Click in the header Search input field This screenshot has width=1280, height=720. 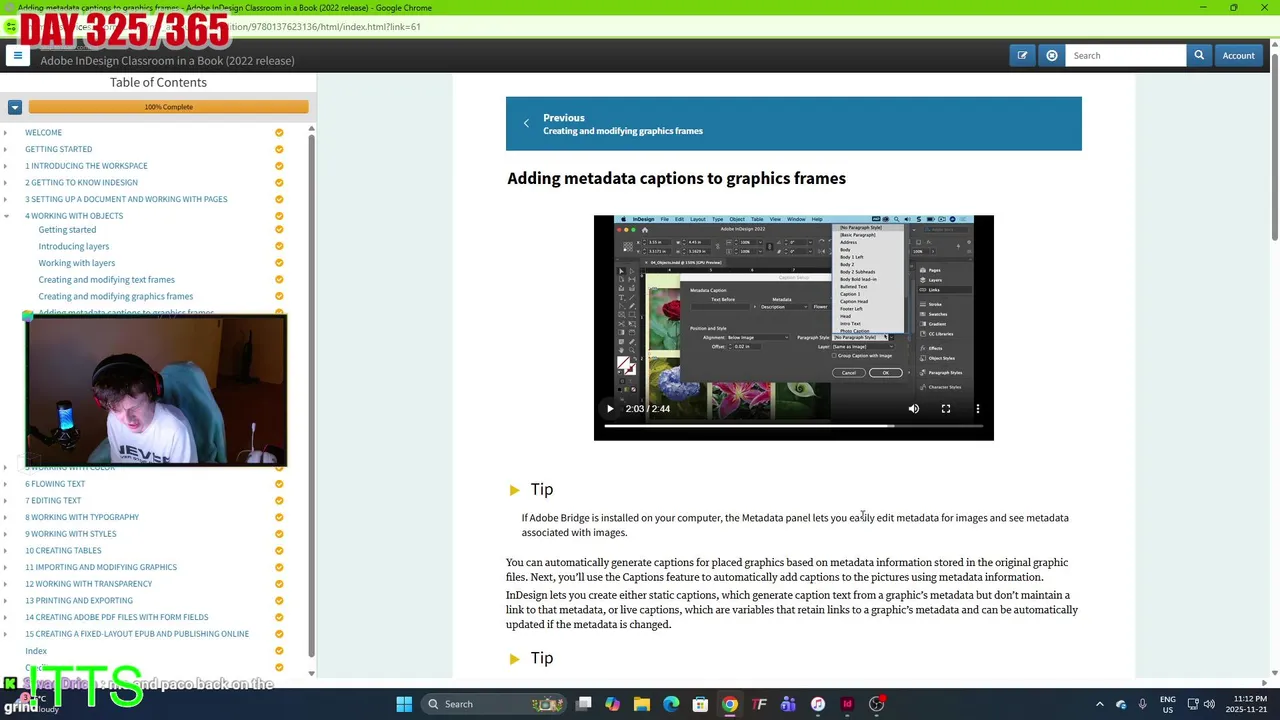click(1126, 56)
